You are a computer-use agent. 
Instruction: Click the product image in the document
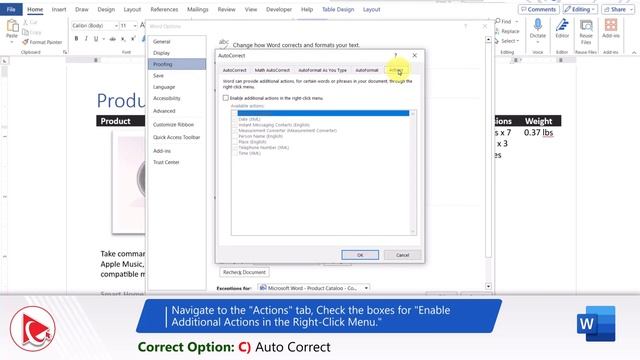coord(129,182)
